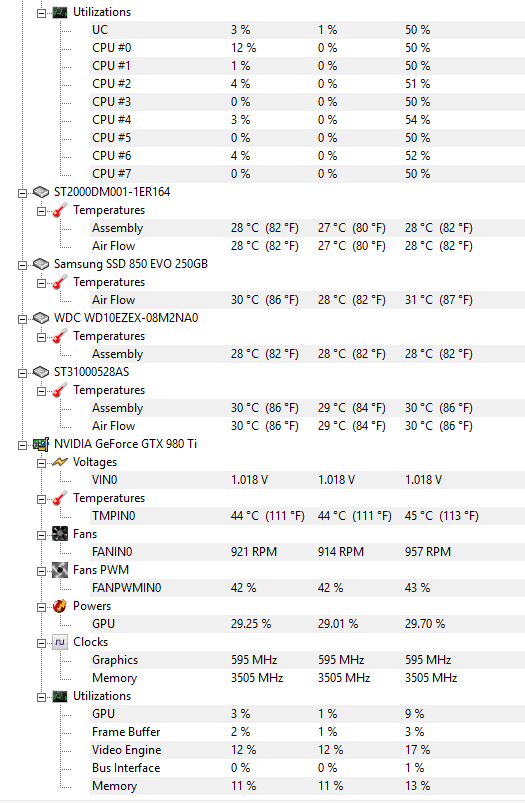Select the Video Engine utilization row
Image resolution: width=525 pixels, height=803 pixels.
click(x=307, y=750)
